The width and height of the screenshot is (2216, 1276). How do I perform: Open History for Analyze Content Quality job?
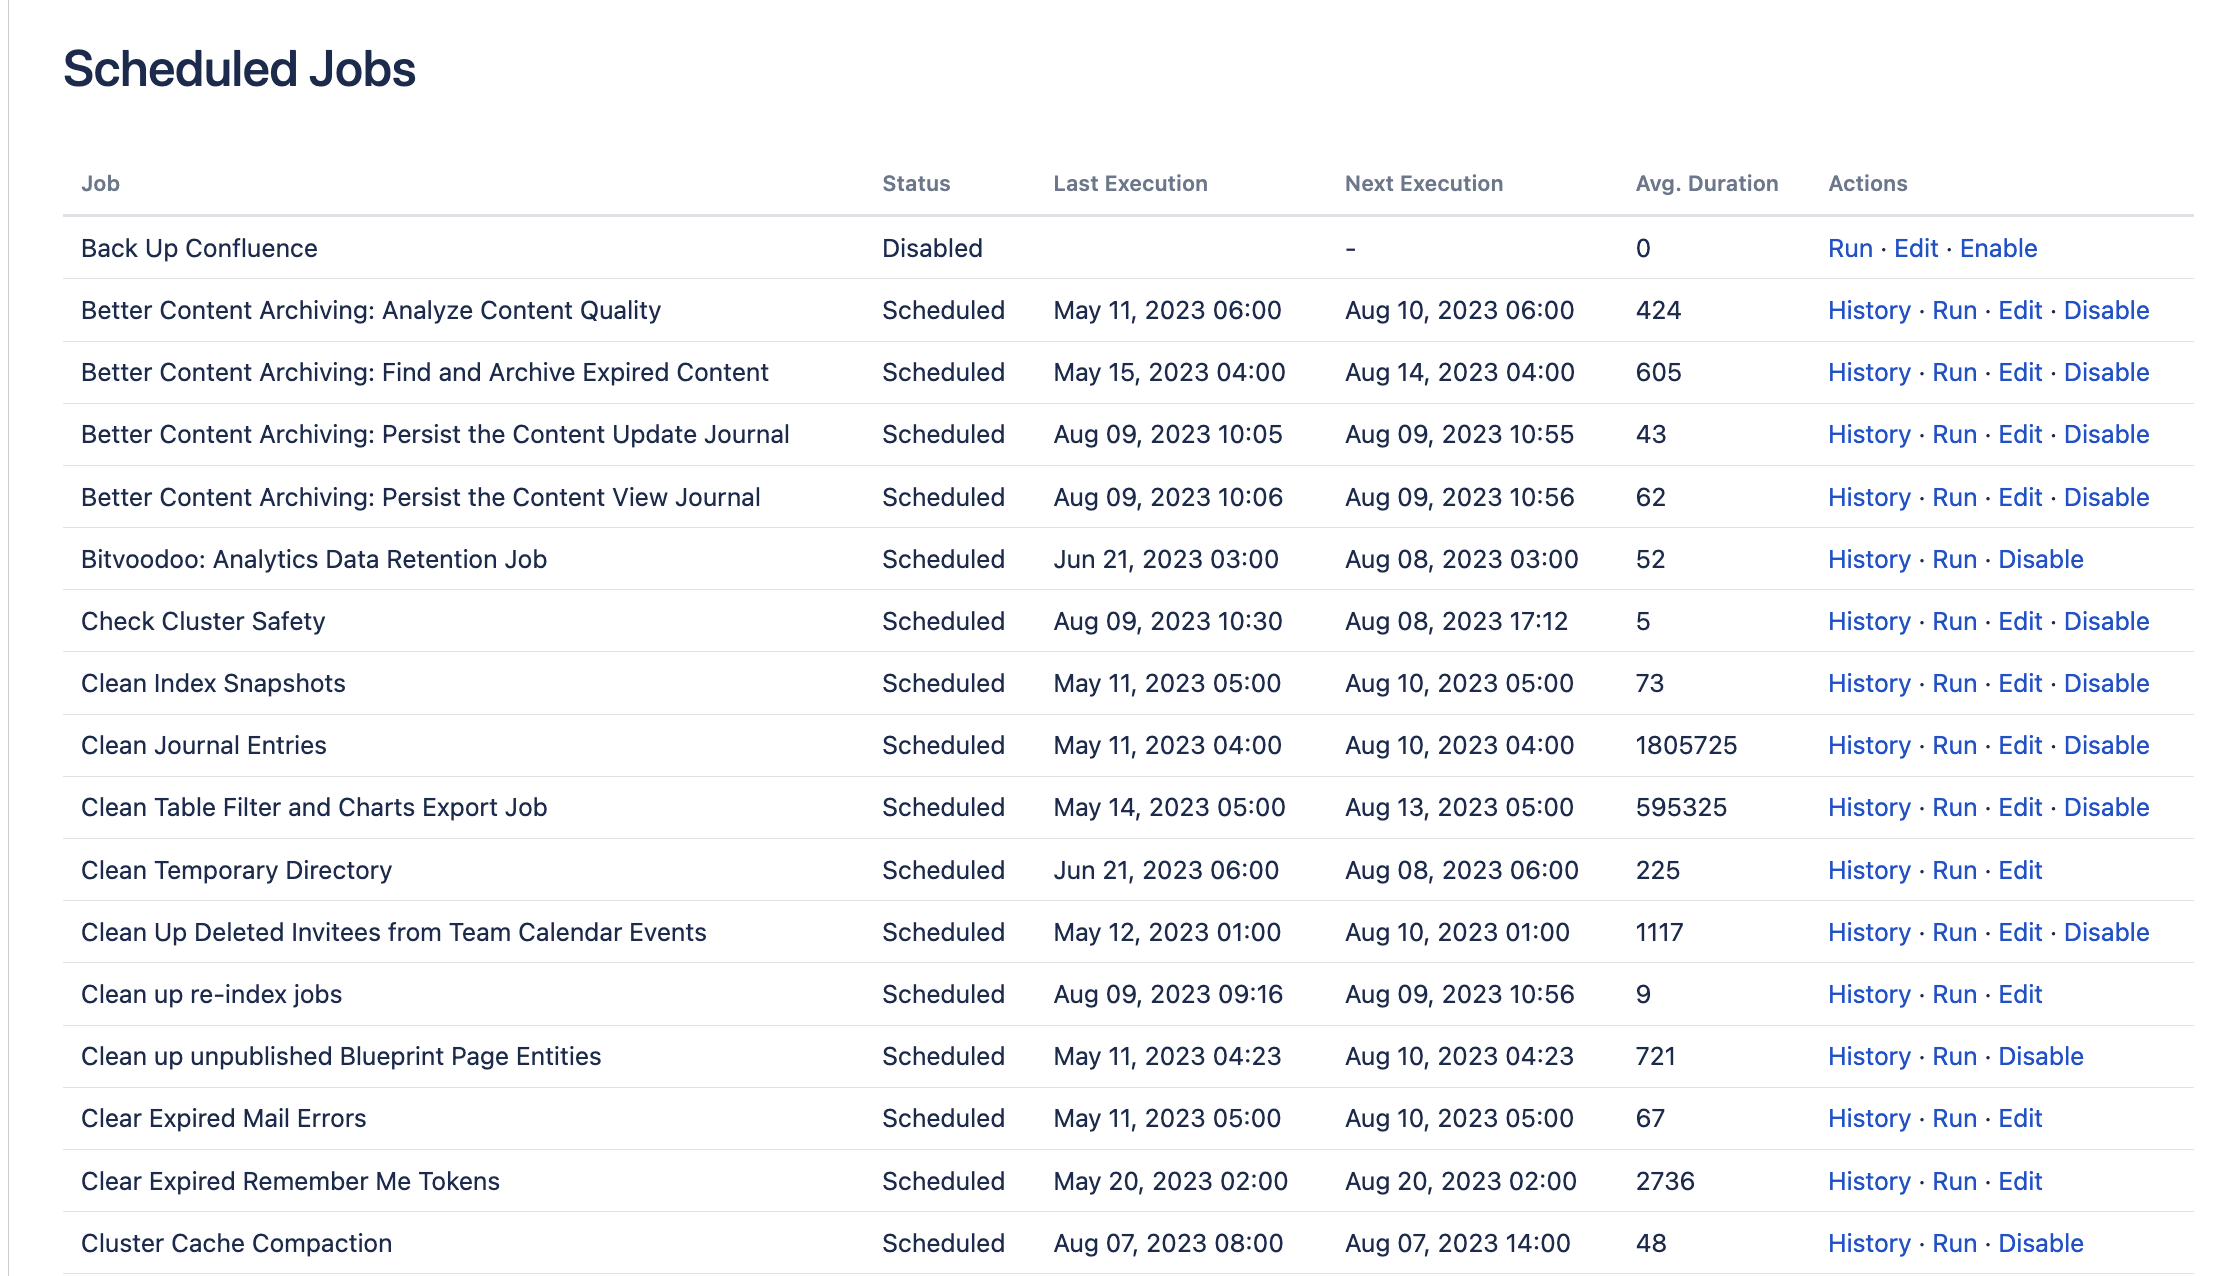click(1869, 310)
